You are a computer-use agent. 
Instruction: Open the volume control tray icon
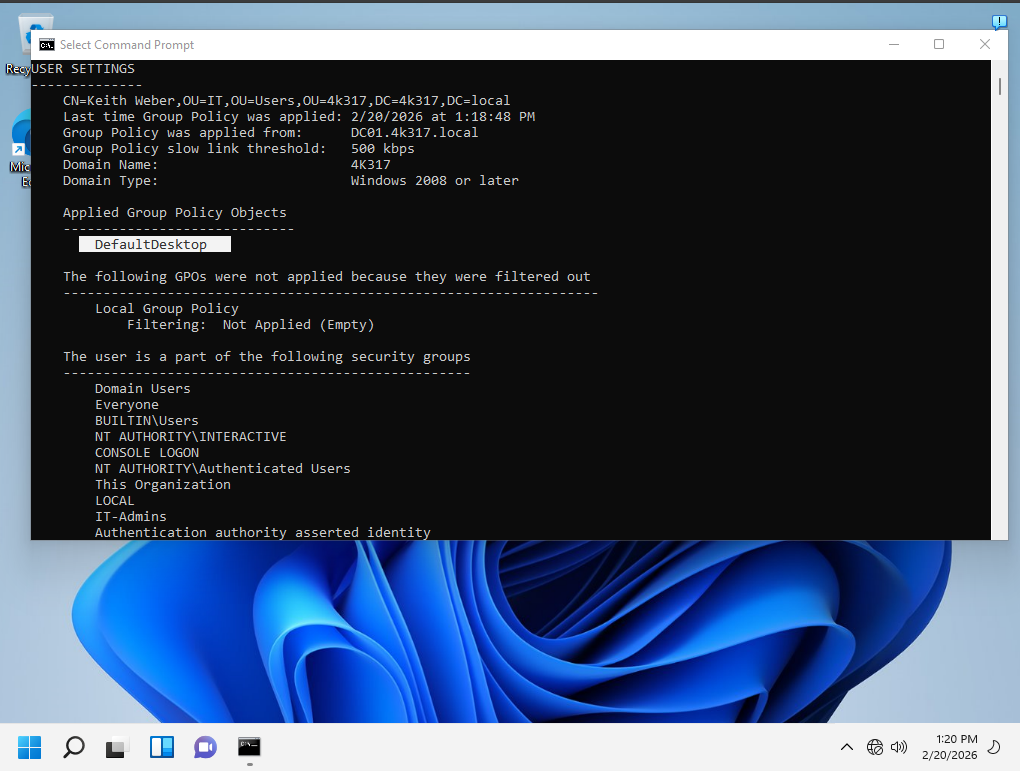point(898,747)
